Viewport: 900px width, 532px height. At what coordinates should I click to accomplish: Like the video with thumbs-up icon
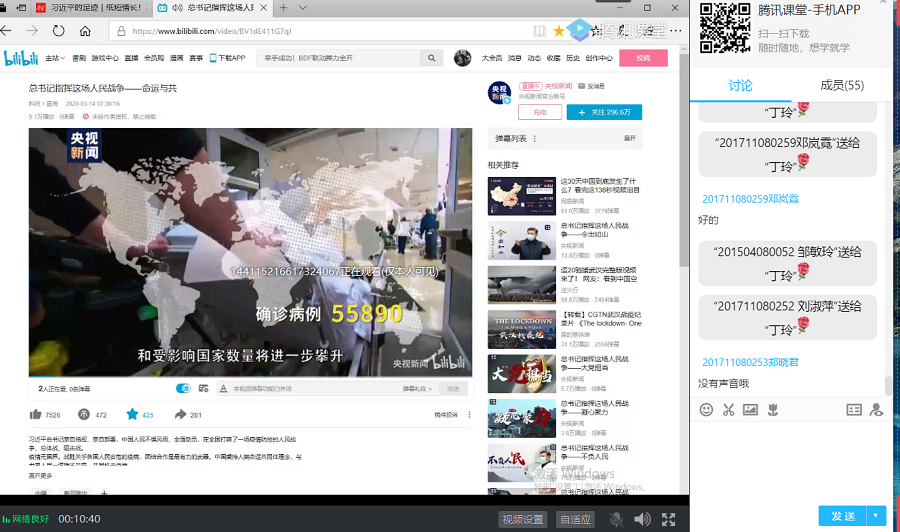(x=37, y=414)
